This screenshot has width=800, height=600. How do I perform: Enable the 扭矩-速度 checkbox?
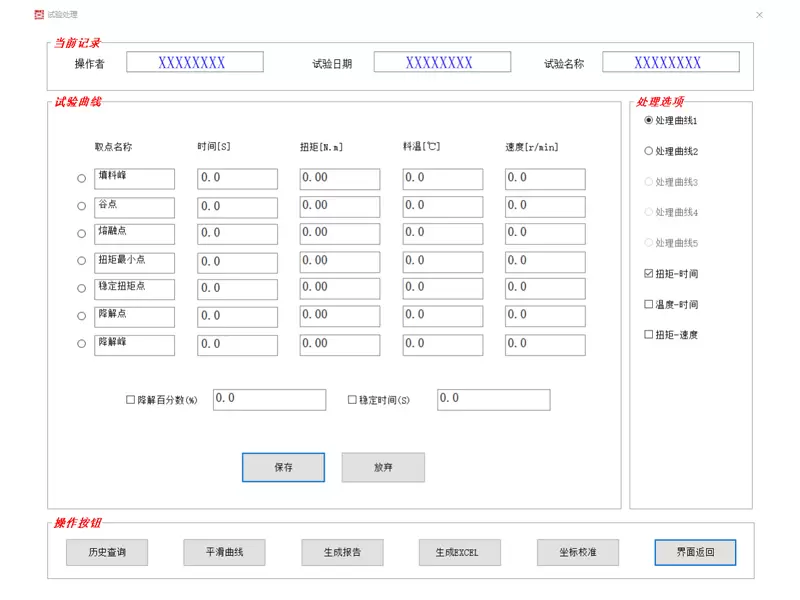point(649,334)
